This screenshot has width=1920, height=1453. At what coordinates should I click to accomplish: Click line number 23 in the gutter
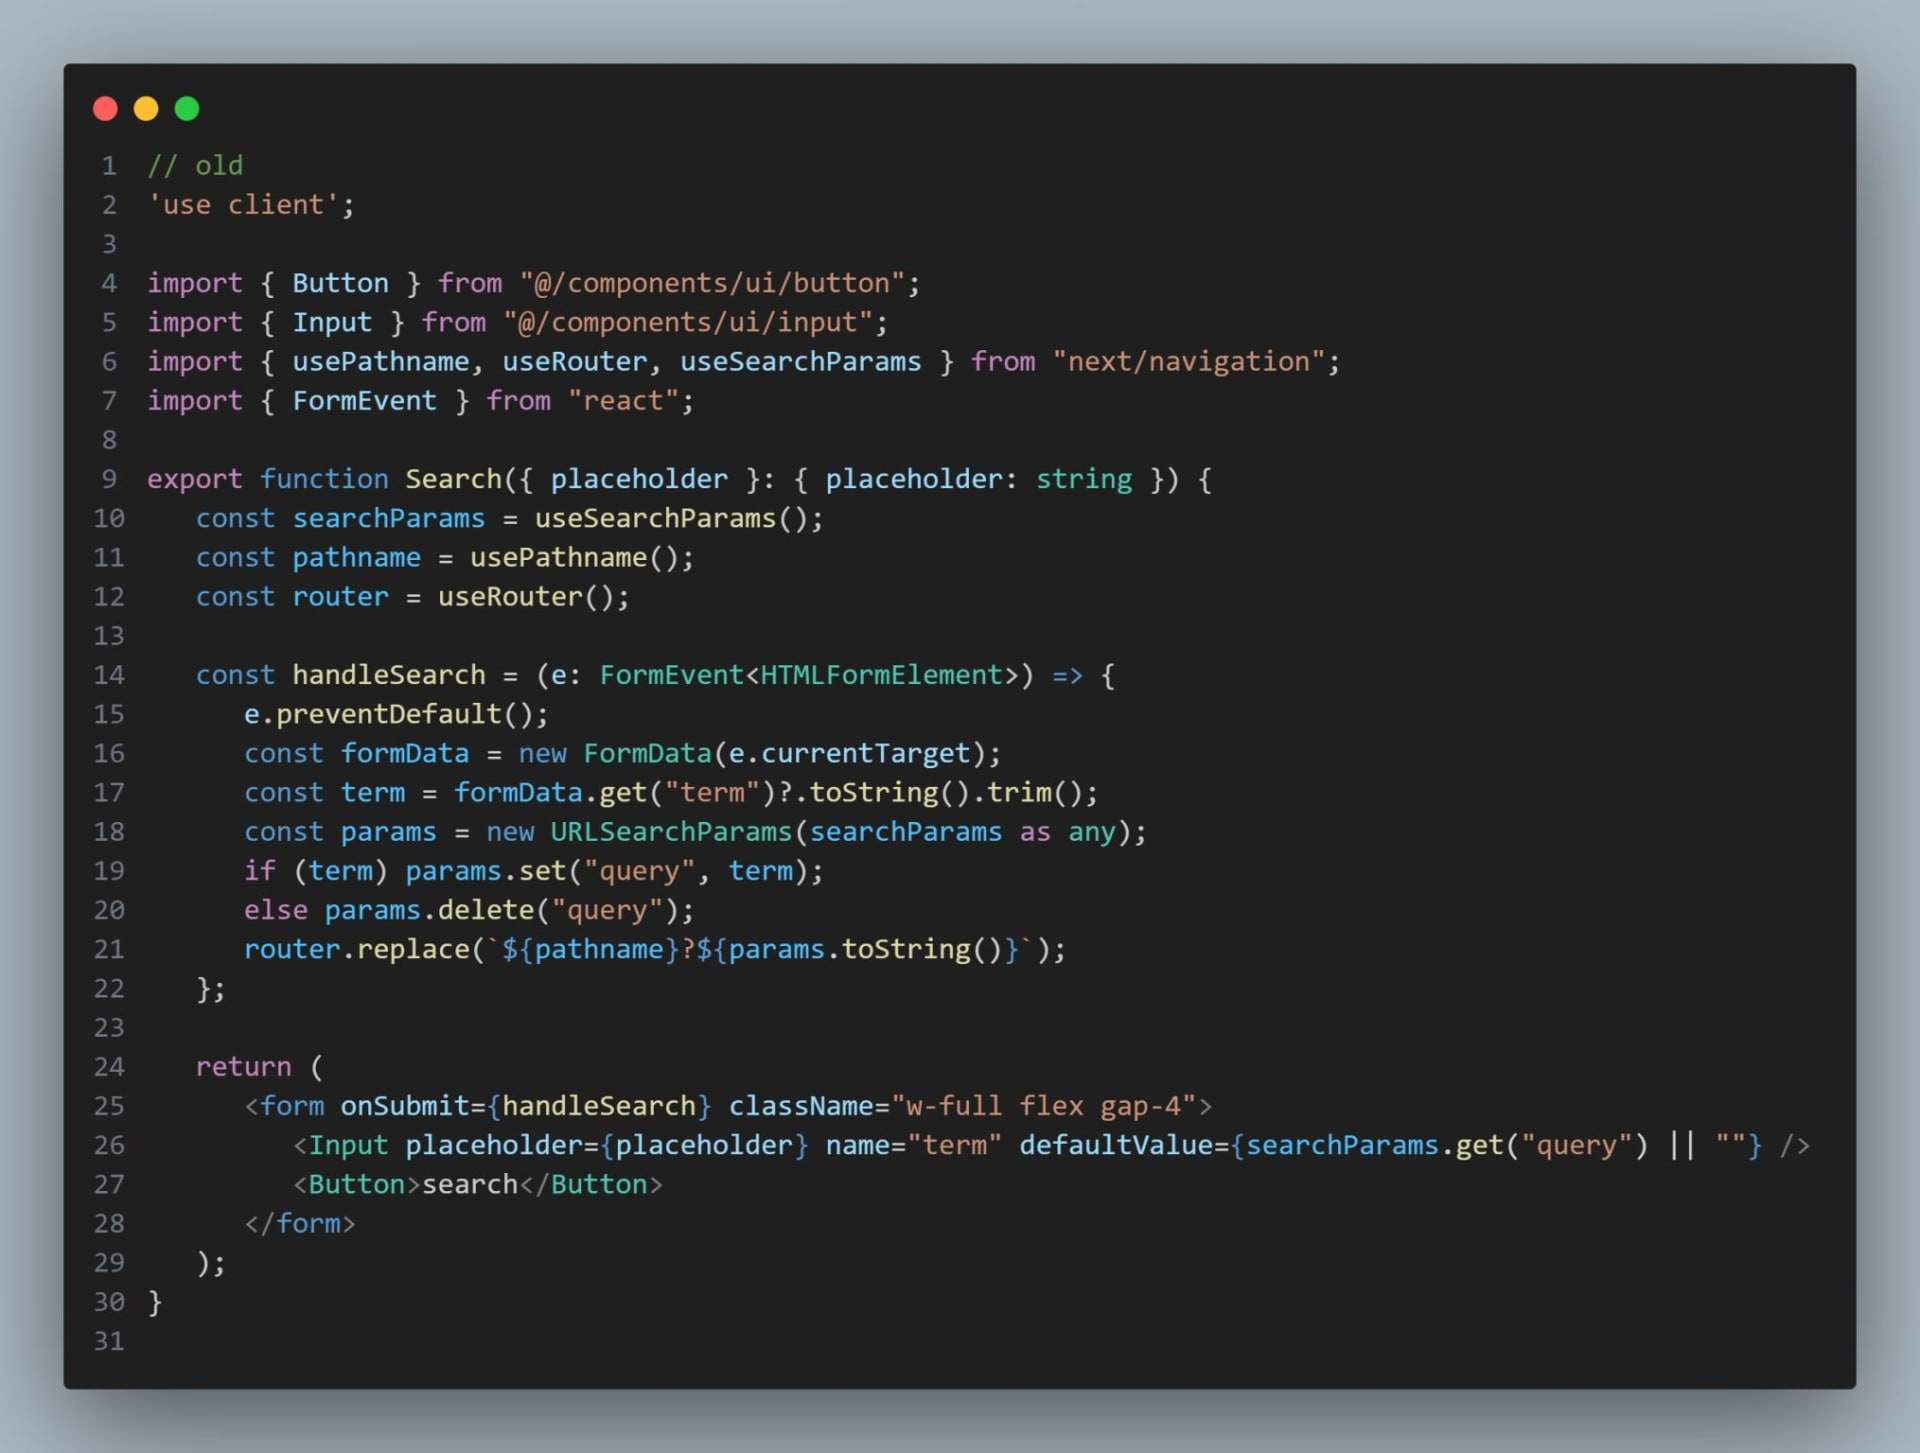108,1027
